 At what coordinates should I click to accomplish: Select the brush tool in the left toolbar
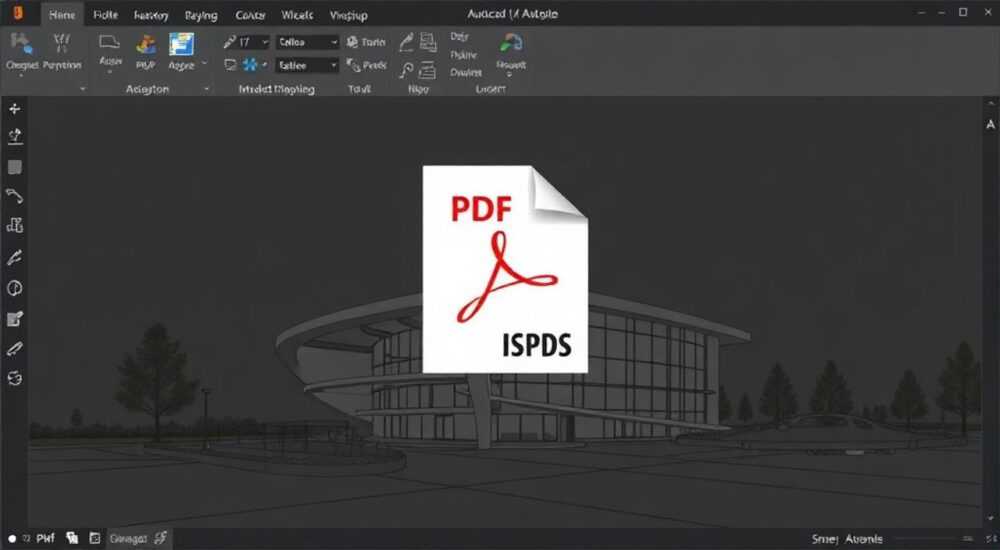[15, 258]
